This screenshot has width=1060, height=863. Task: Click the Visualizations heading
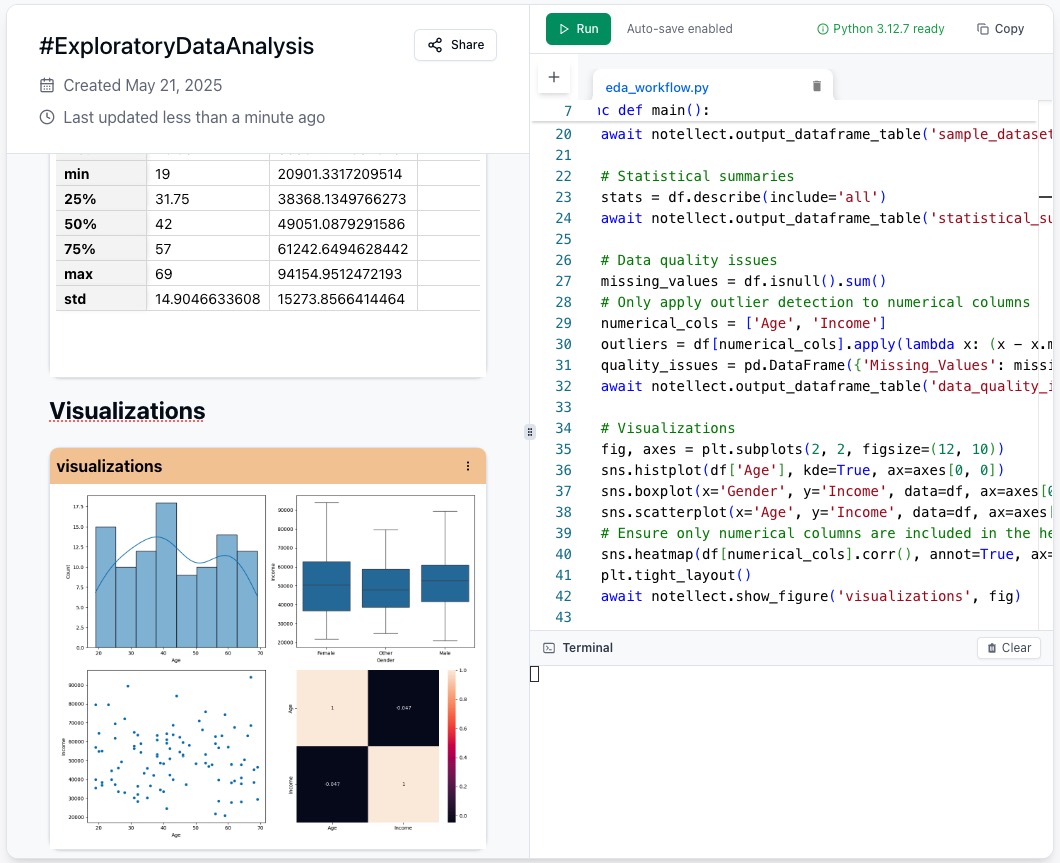click(x=127, y=411)
